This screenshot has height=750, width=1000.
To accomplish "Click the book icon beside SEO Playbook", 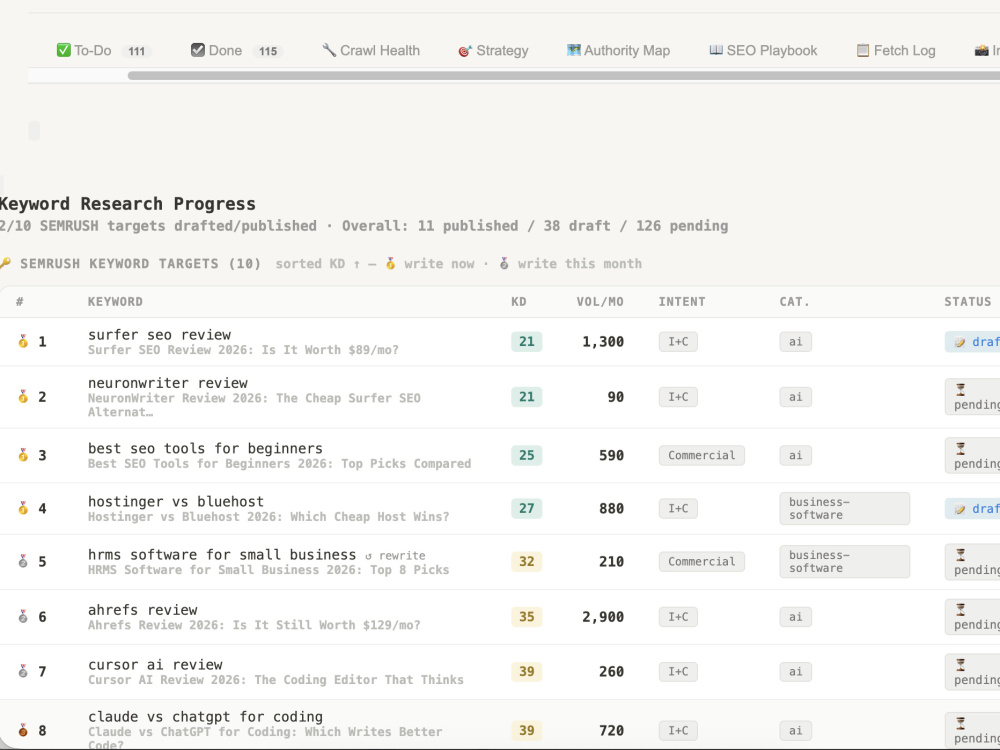I will 716,50.
